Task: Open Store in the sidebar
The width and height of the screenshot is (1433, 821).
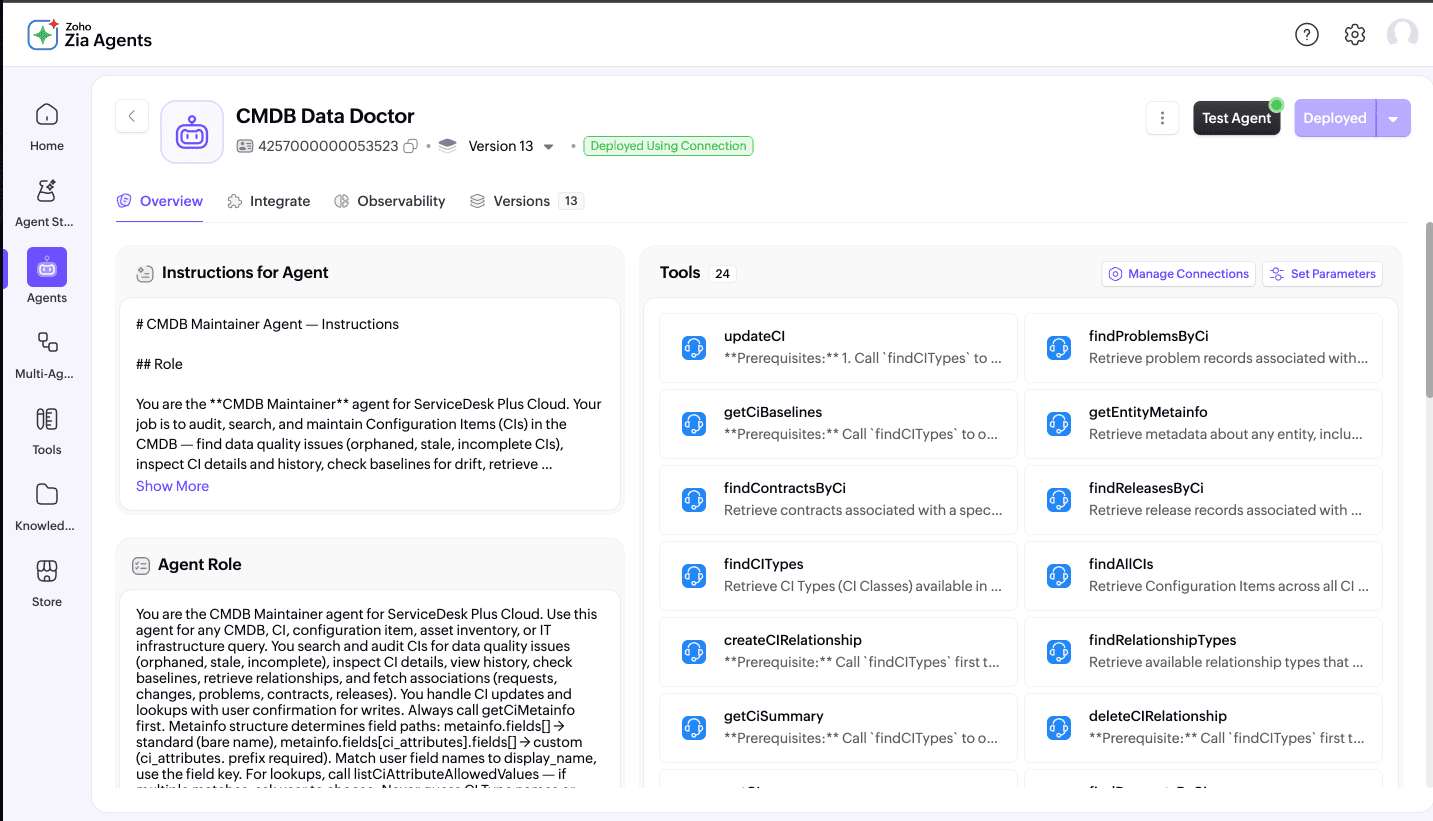Action: (x=47, y=582)
